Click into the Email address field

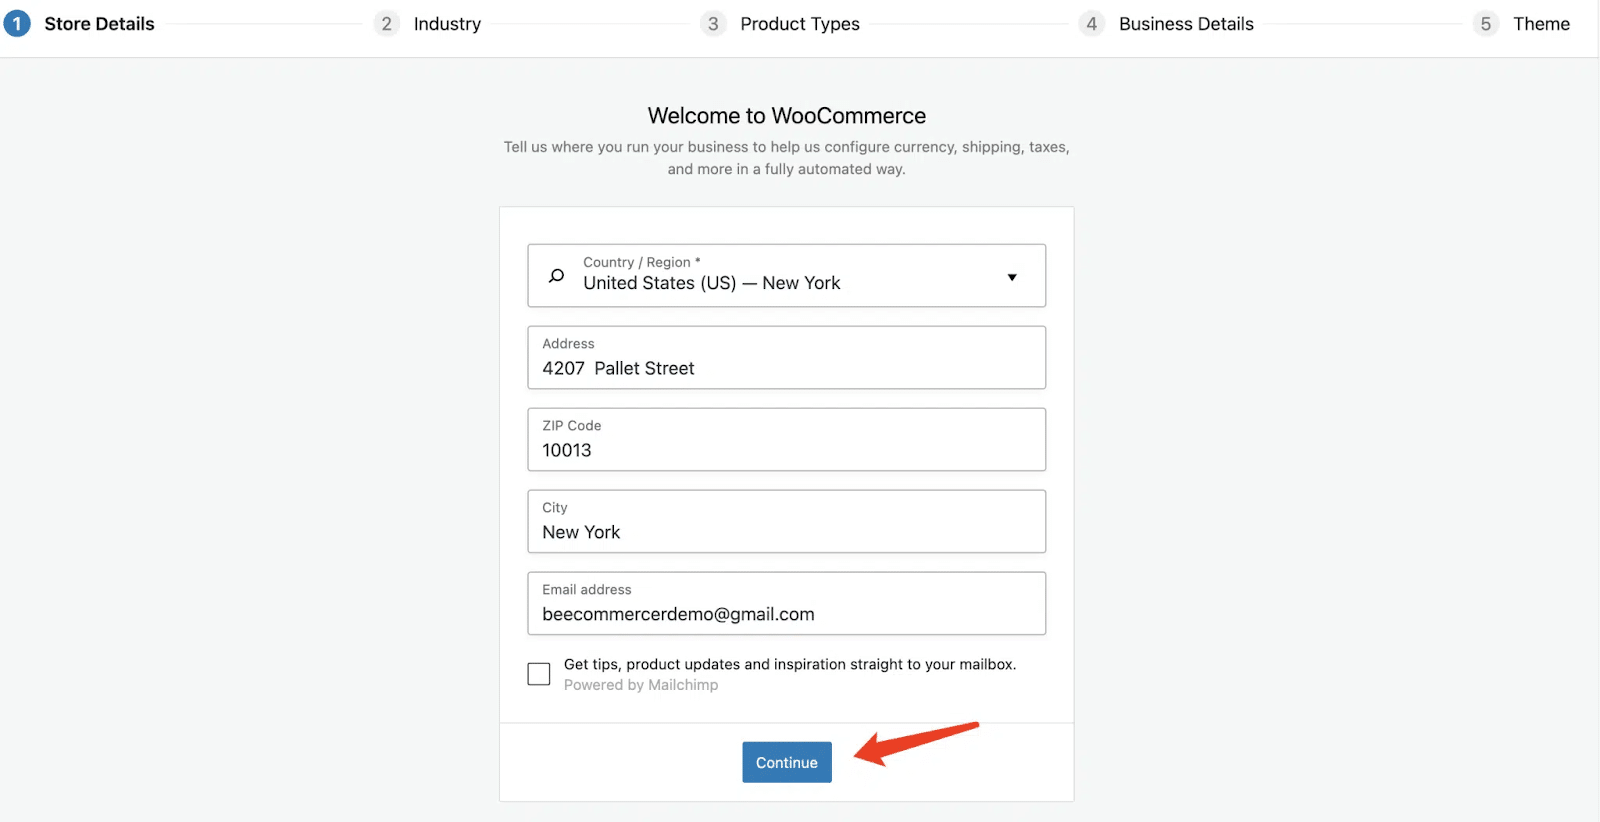[x=787, y=603]
